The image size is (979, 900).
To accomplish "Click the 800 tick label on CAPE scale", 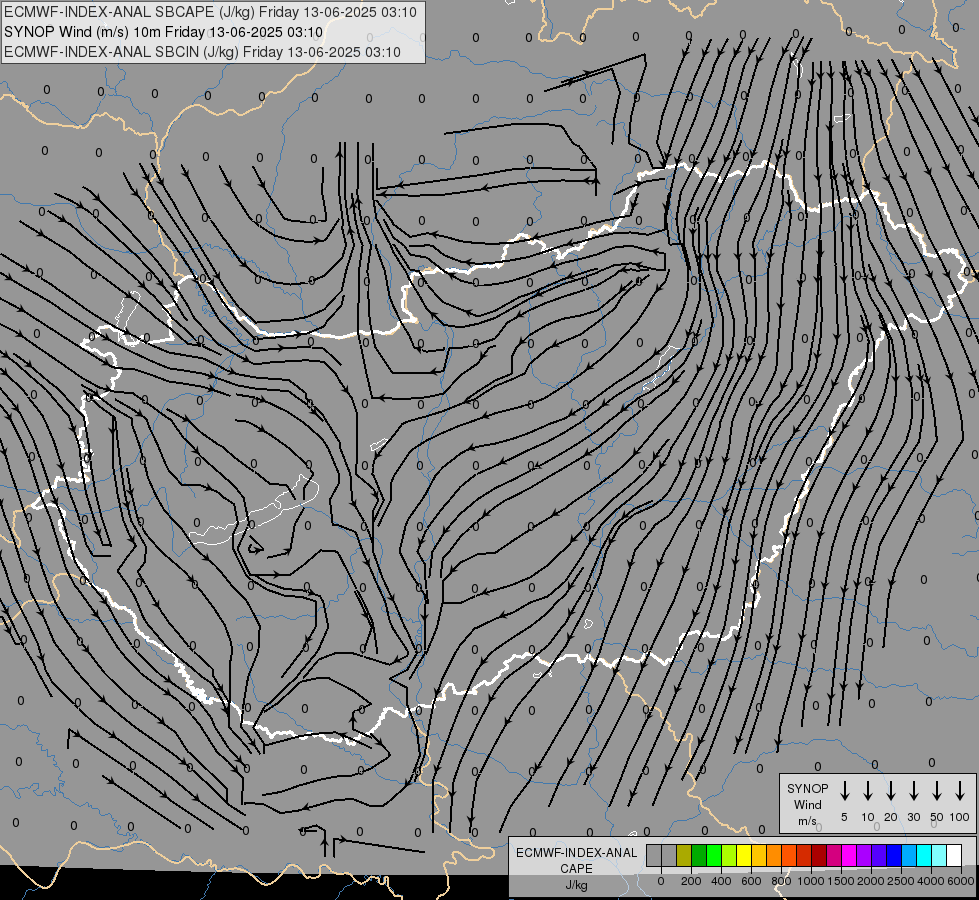I will [x=781, y=881].
